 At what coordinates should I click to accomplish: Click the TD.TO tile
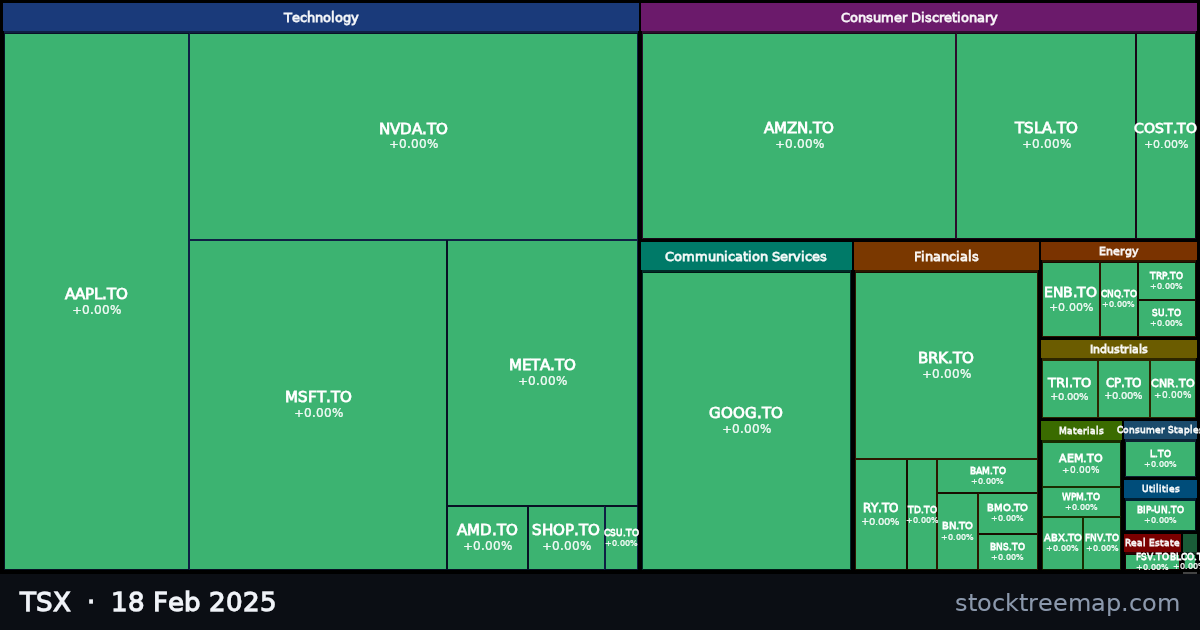pyautogui.click(x=922, y=514)
